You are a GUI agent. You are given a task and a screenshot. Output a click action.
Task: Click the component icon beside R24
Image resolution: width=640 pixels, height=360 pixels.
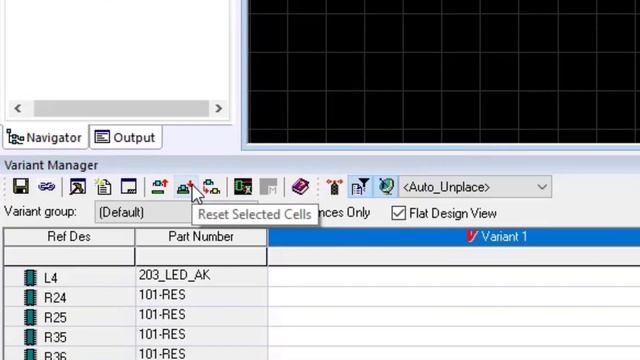click(30, 298)
